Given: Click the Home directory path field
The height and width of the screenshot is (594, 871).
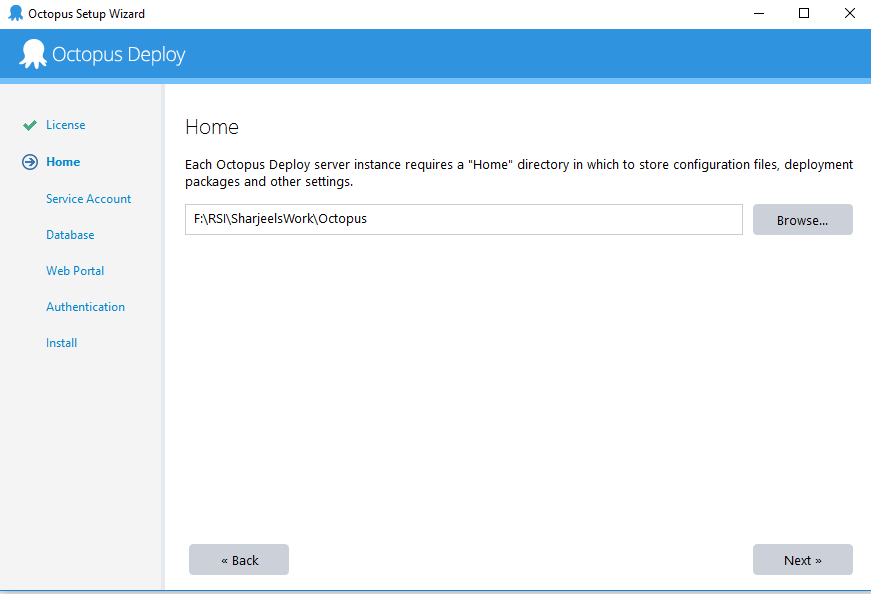Looking at the screenshot, I should pos(464,219).
